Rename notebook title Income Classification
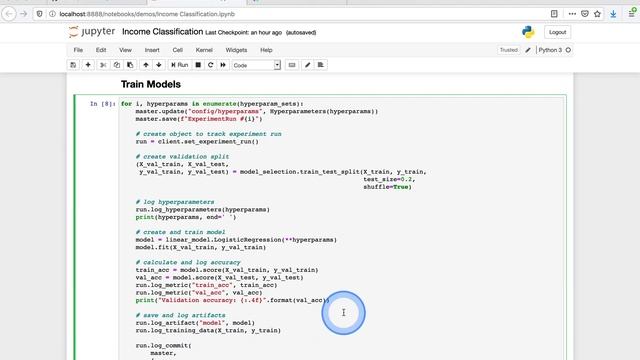This screenshot has width=640, height=360. click(162, 31)
